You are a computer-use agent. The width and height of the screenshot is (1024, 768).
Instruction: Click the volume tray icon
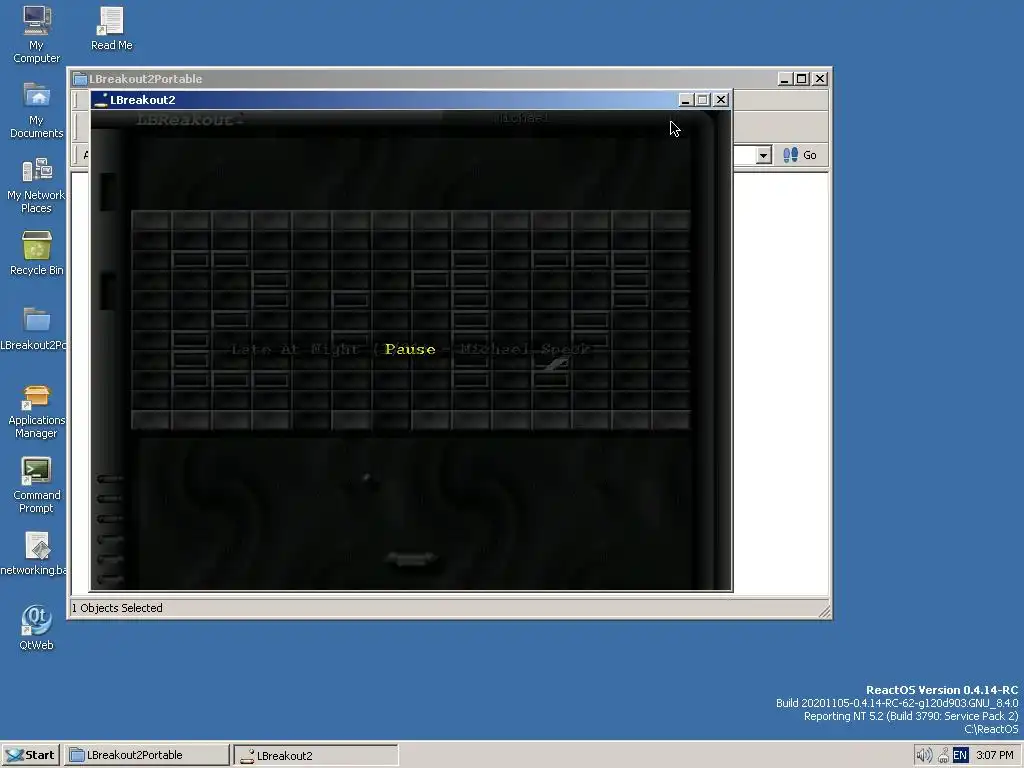923,756
